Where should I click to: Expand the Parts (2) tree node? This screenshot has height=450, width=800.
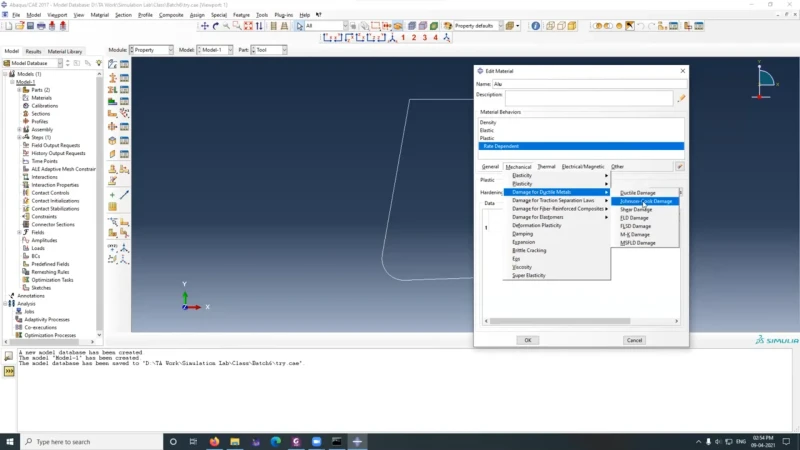[19, 90]
